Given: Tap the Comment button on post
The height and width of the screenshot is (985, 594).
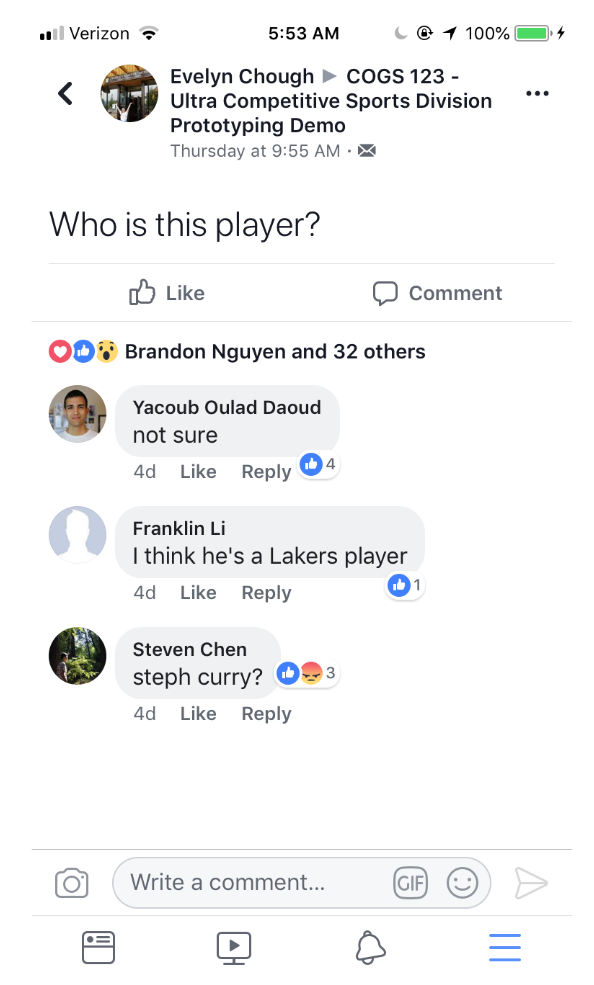Looking at the screenshot, I should pyautogui.click(x=437, y=293).
